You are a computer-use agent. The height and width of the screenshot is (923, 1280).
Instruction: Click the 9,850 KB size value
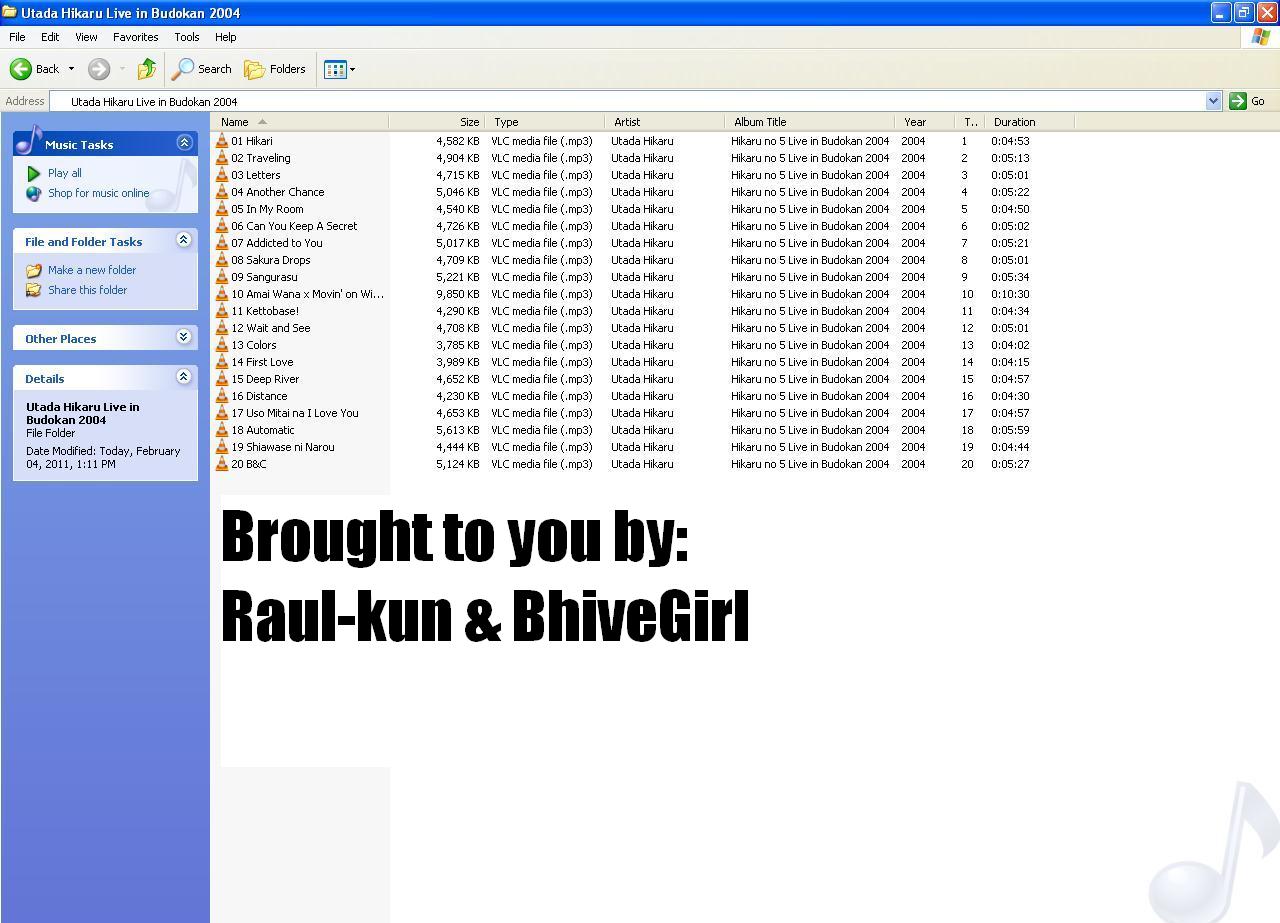457,294
